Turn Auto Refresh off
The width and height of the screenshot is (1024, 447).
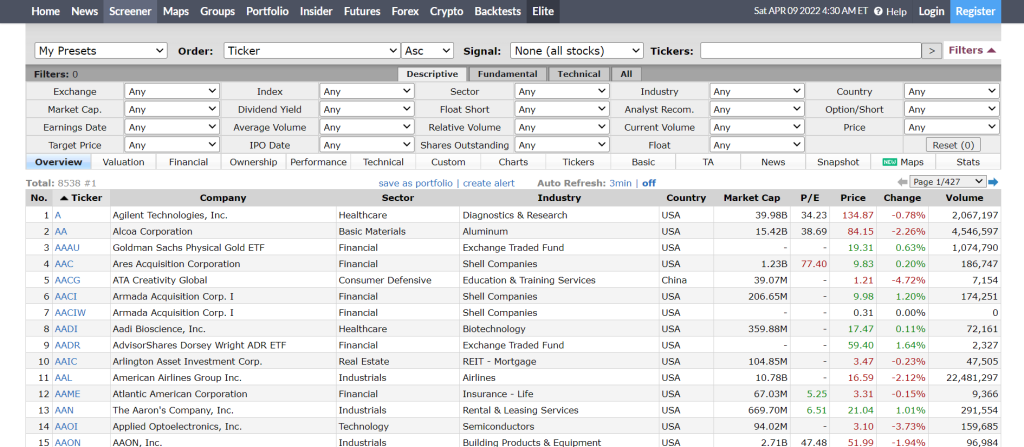[x=648, y=183]
